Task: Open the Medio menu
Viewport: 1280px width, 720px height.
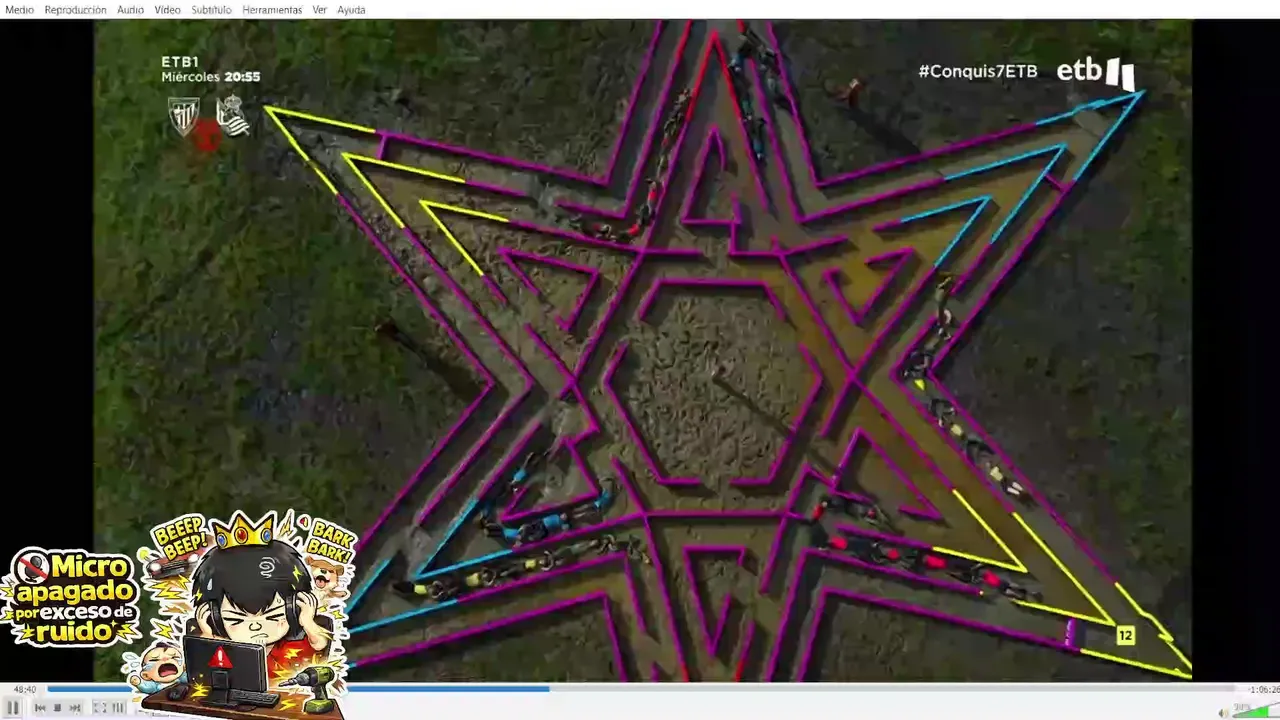Action: pyautogui.click(x=19, y=9)
